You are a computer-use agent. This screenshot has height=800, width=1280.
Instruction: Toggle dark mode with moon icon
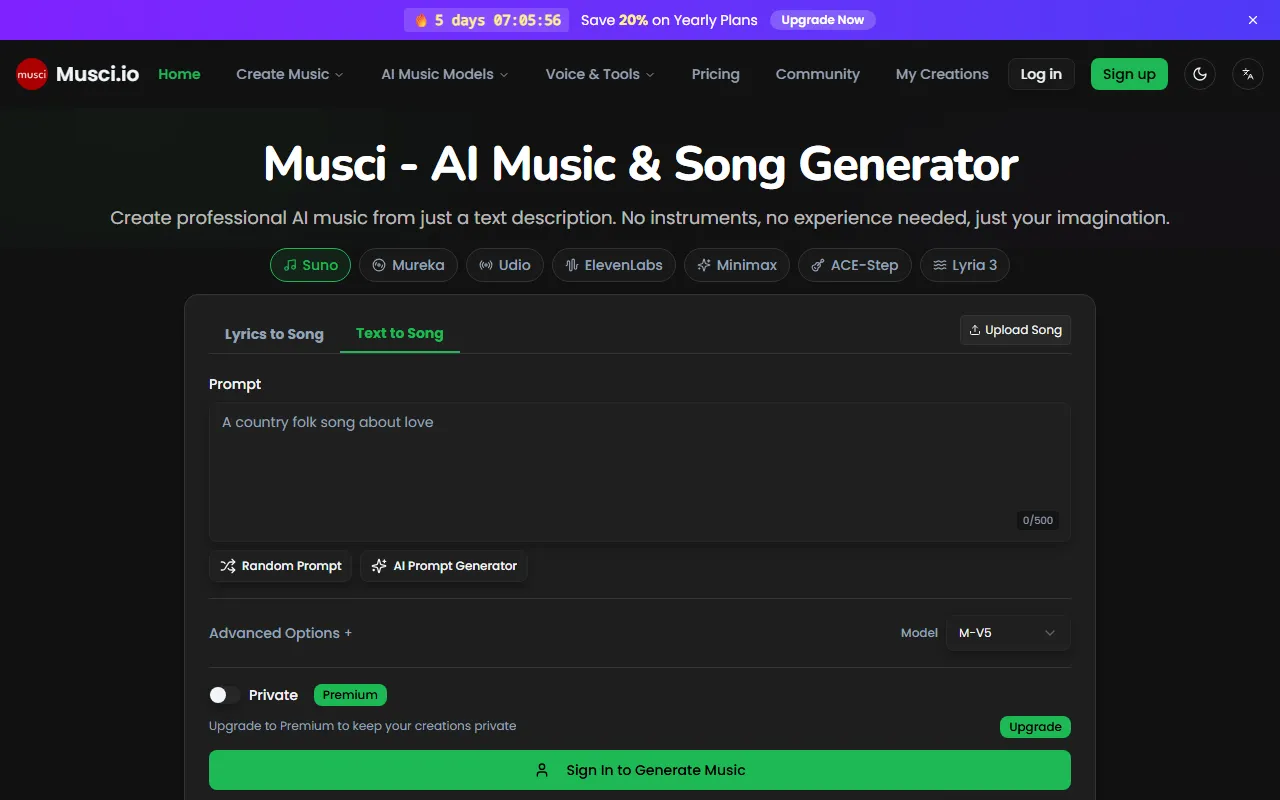(1200, 74)
